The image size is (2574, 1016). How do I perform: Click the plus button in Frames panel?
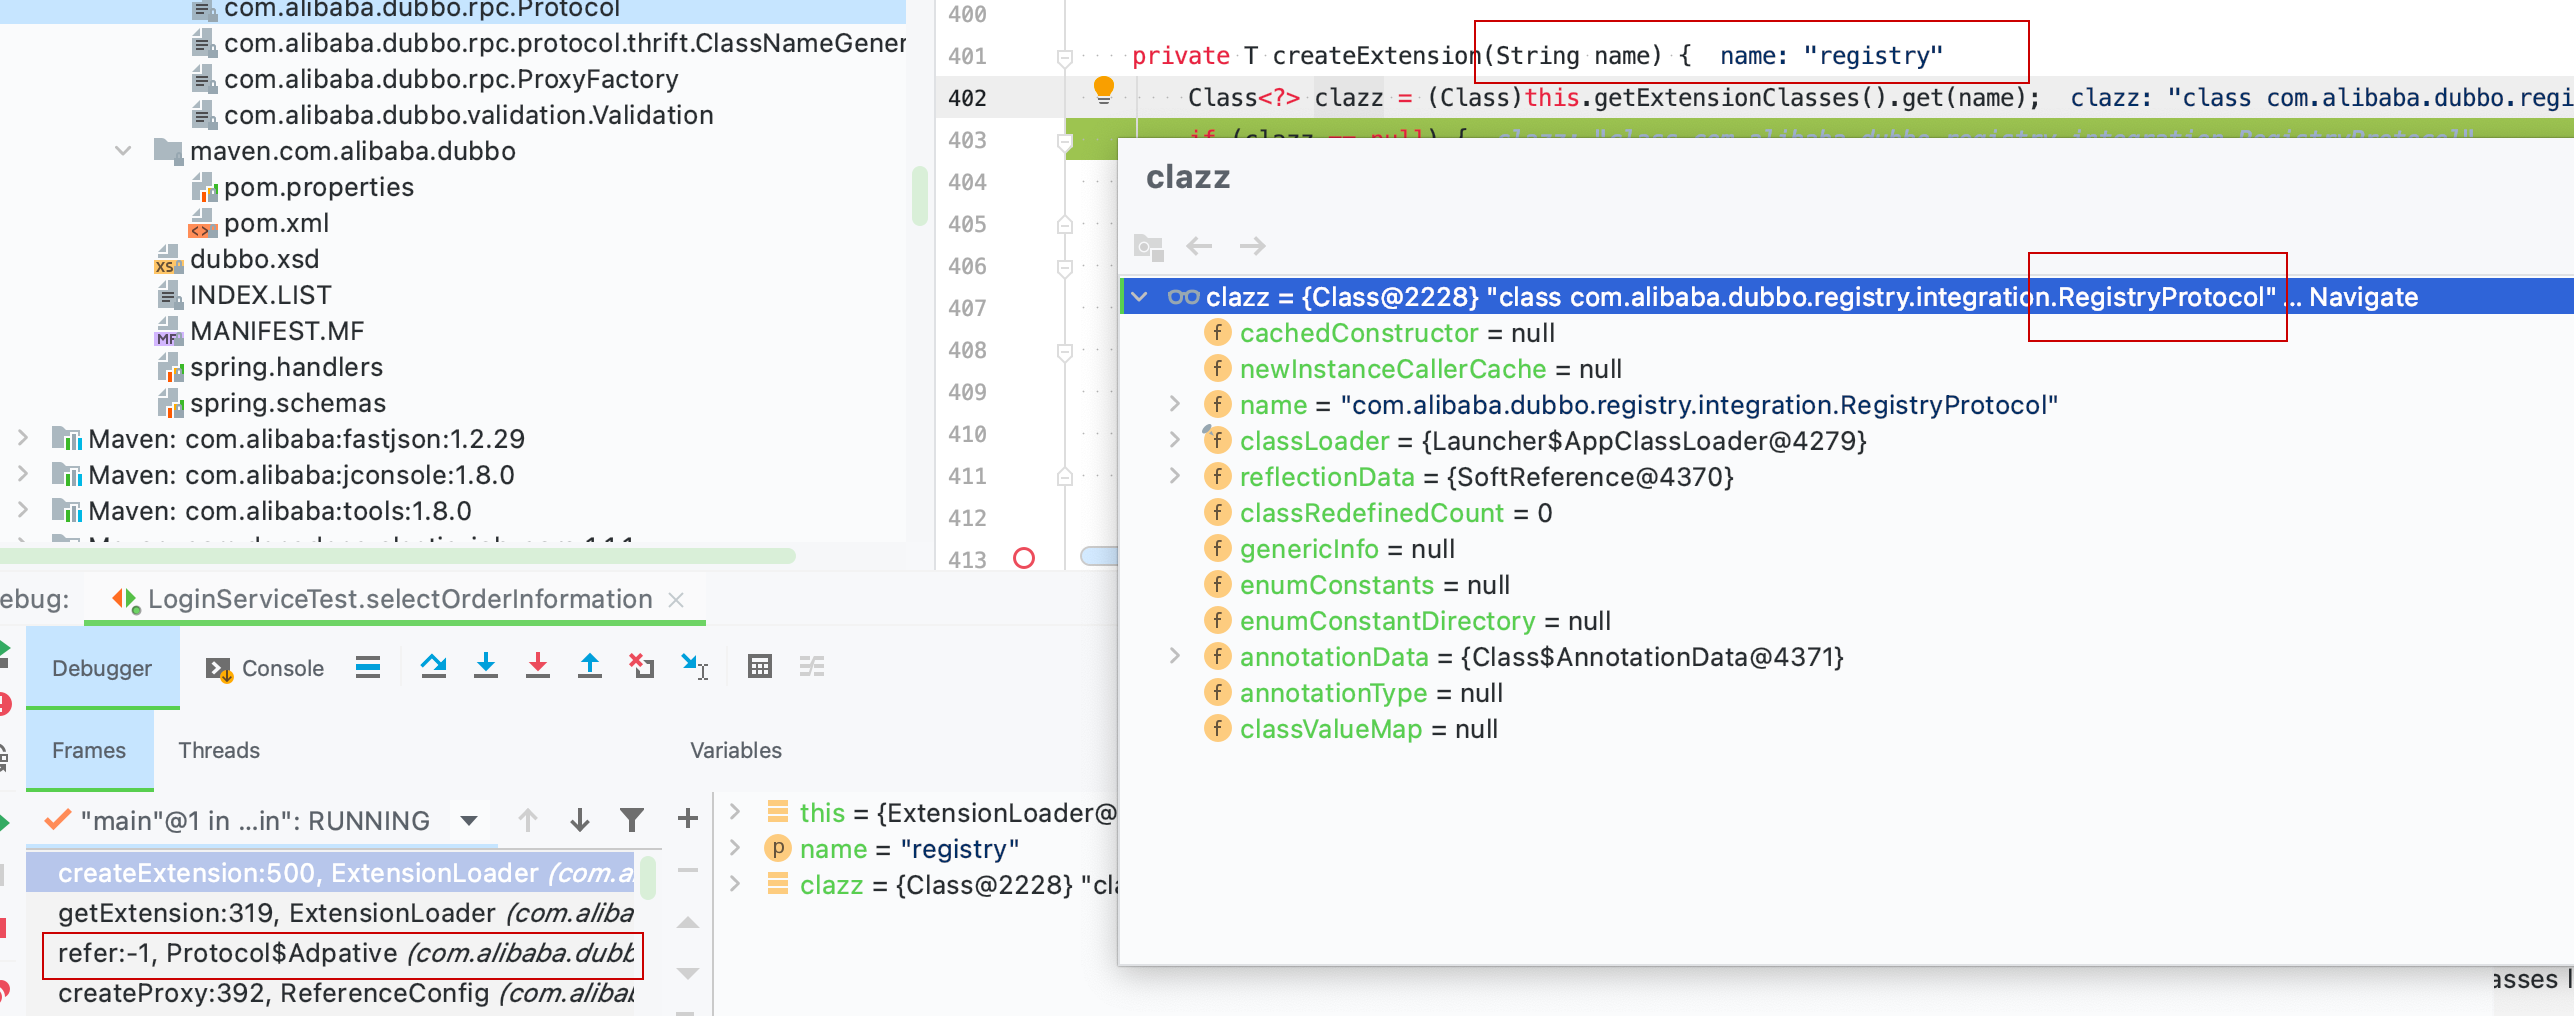pyautogui.click(x=687, y=819)
